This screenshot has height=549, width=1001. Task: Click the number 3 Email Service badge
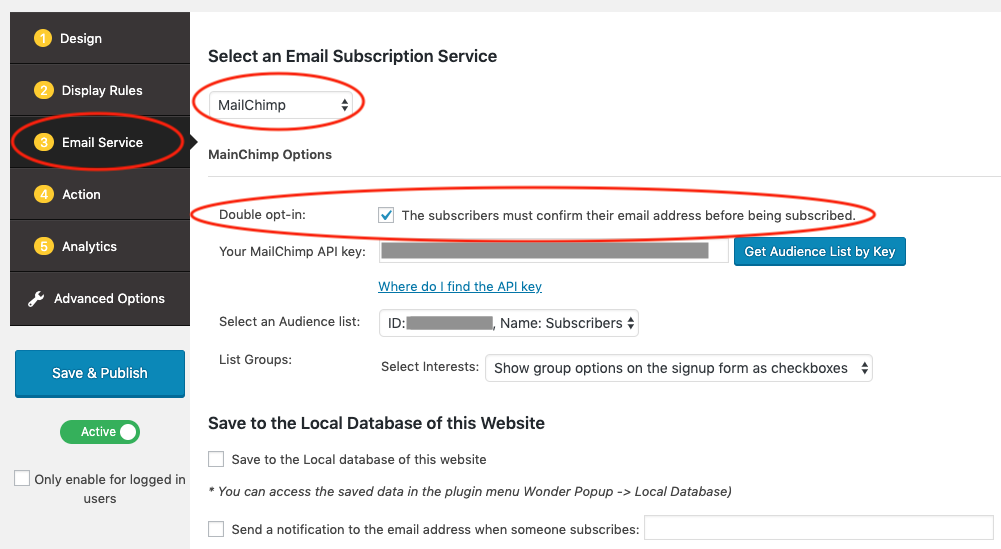click(44, 143)
